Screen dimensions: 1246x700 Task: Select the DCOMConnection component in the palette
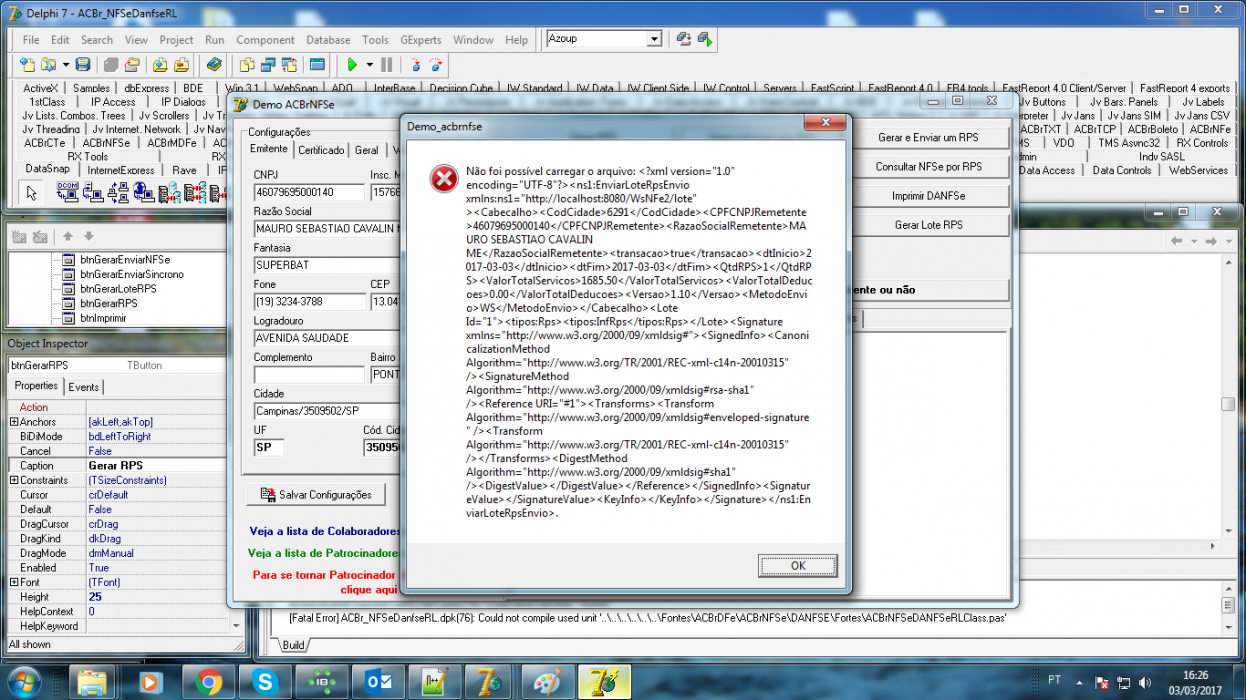pyautogui.click(x=68, y=192)
